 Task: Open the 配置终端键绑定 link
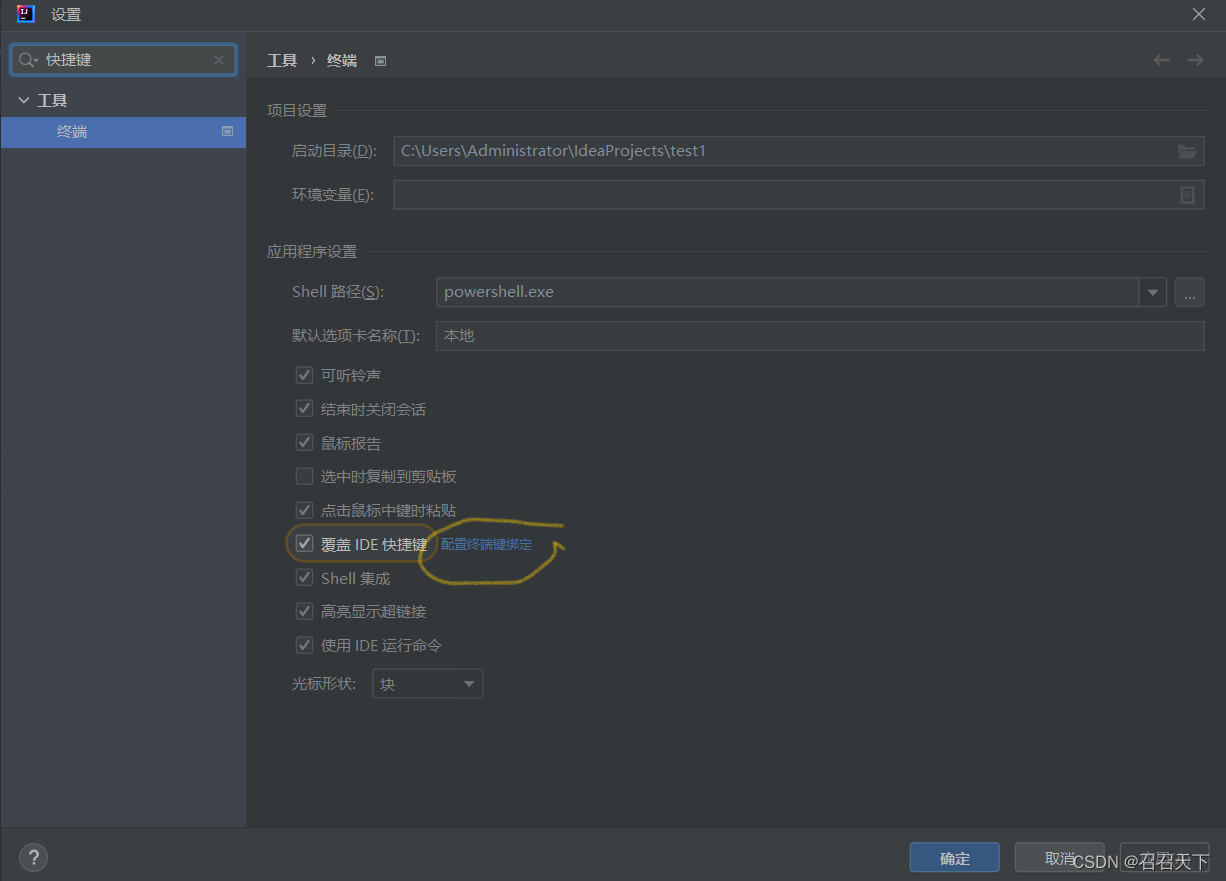tap(487, 543)
